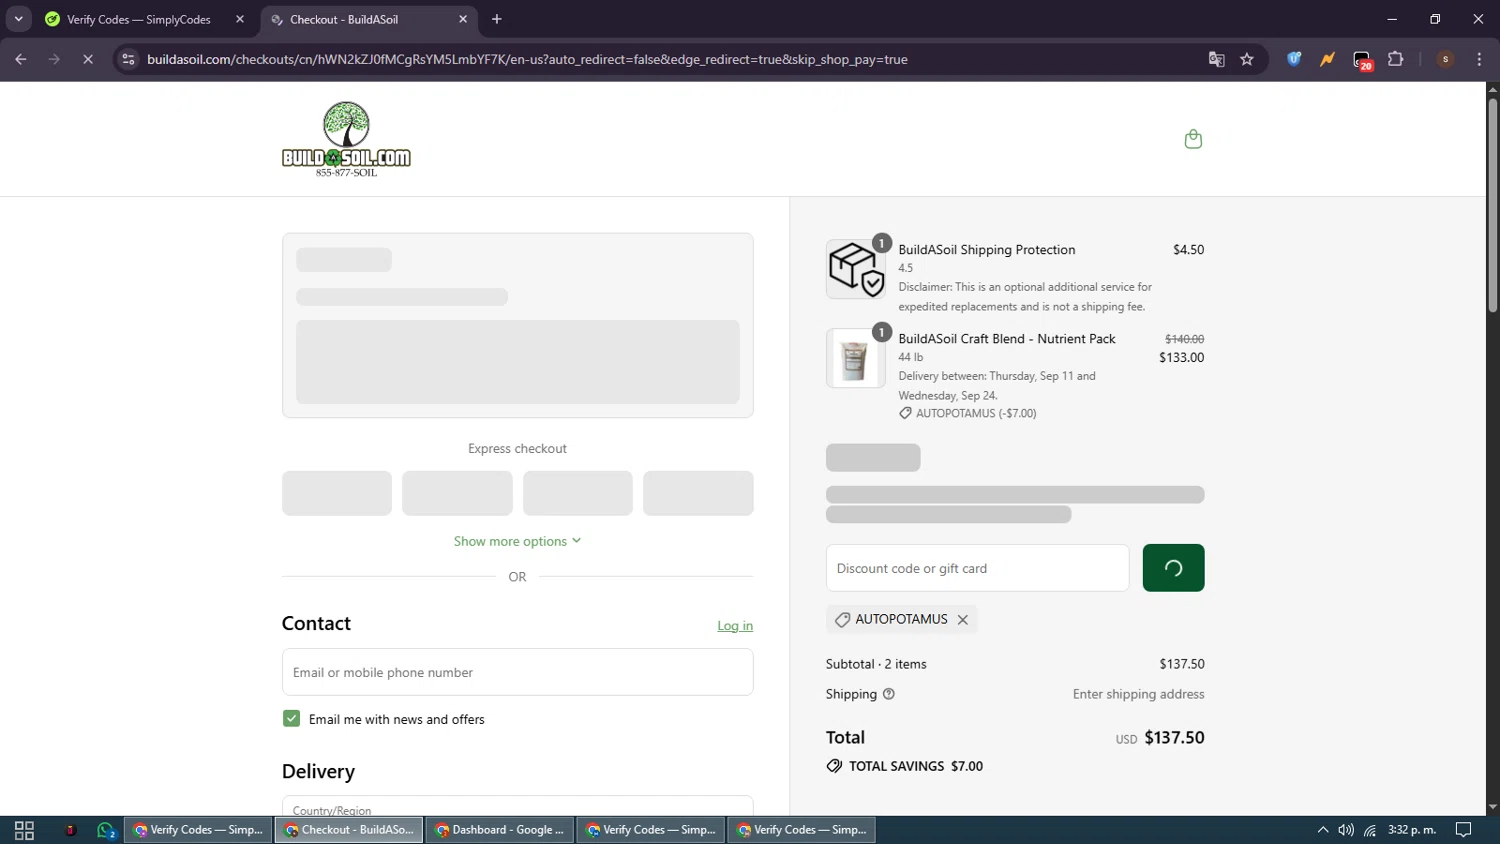The height and width of the screenshot is (844, 1500).
Task: Click the BuildASoil Shipping Protection title
Action: point(986,250)
